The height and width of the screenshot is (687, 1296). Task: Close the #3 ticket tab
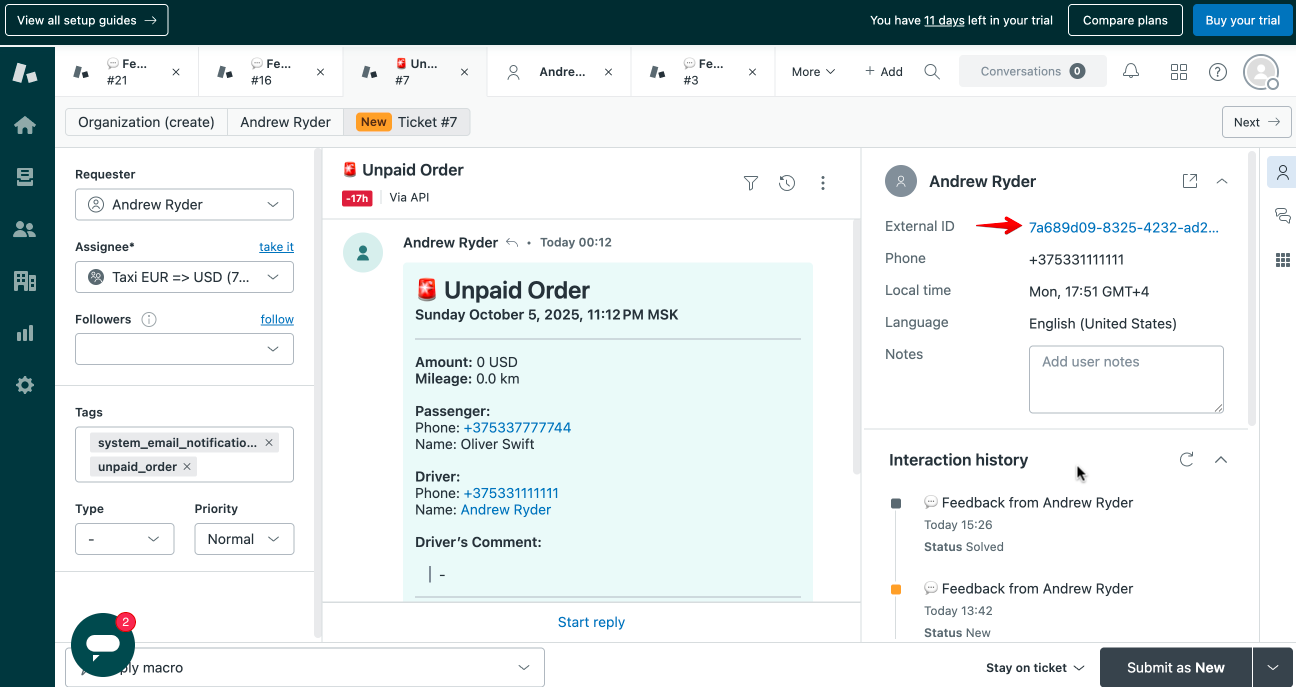tap(752, 72)
